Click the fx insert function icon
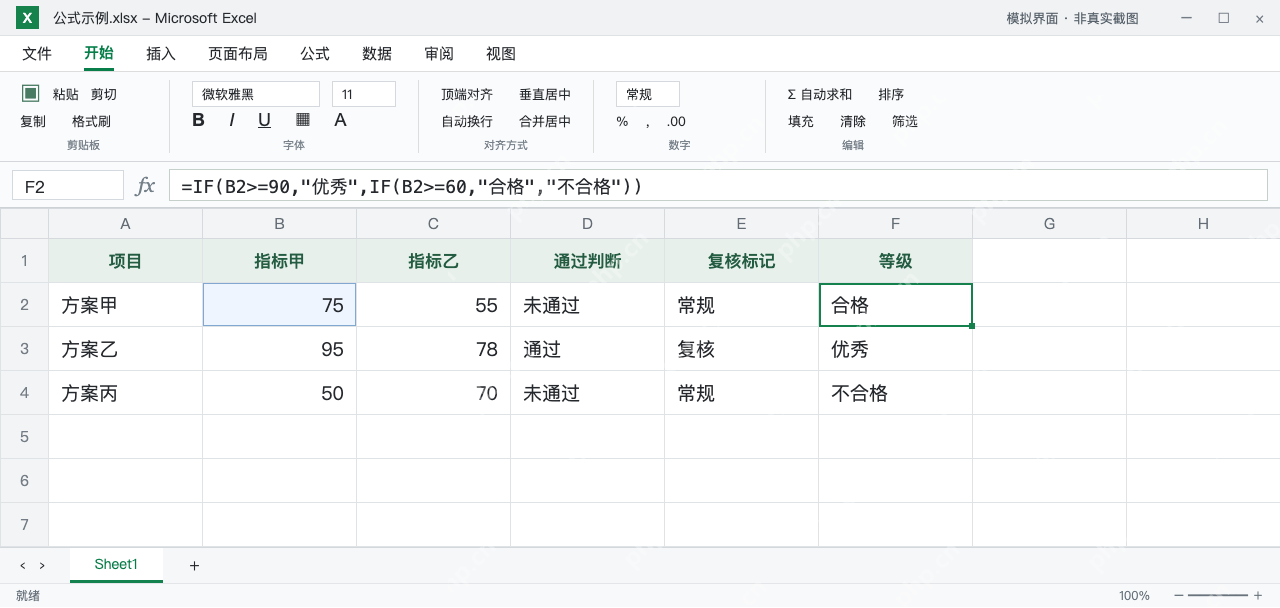Viewport: 1280px width, 608px height. 146,186
